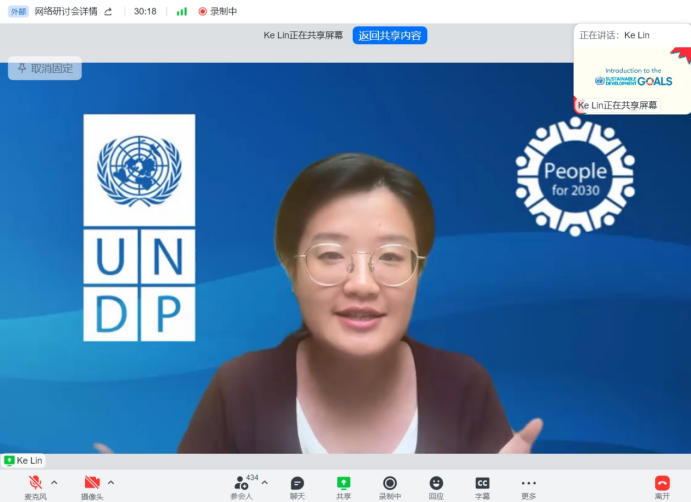Viewport: 691px width, 502px height.
Task: Click the meeting timer 30:18
Action: 145,11
